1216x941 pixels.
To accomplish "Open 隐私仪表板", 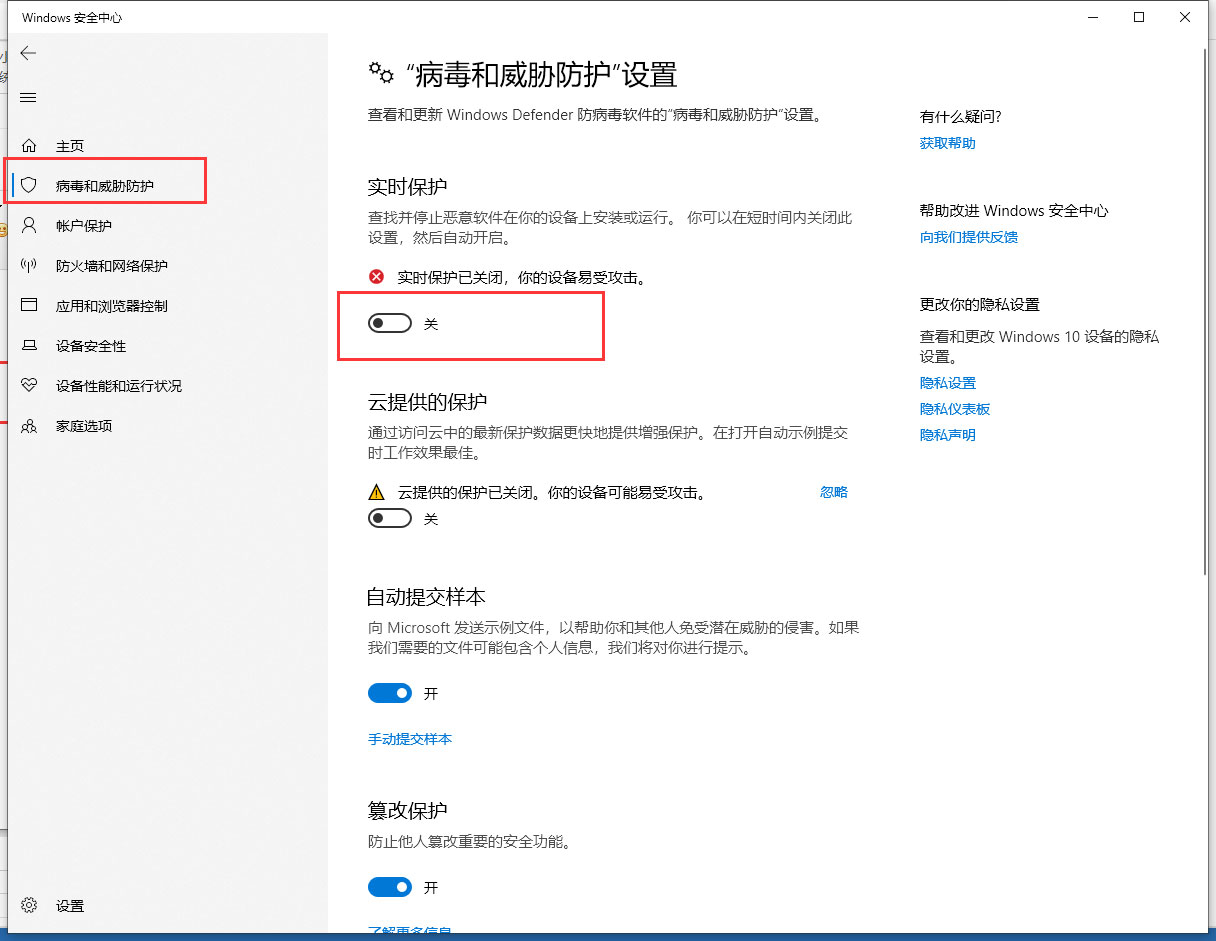I will point(955,408).
